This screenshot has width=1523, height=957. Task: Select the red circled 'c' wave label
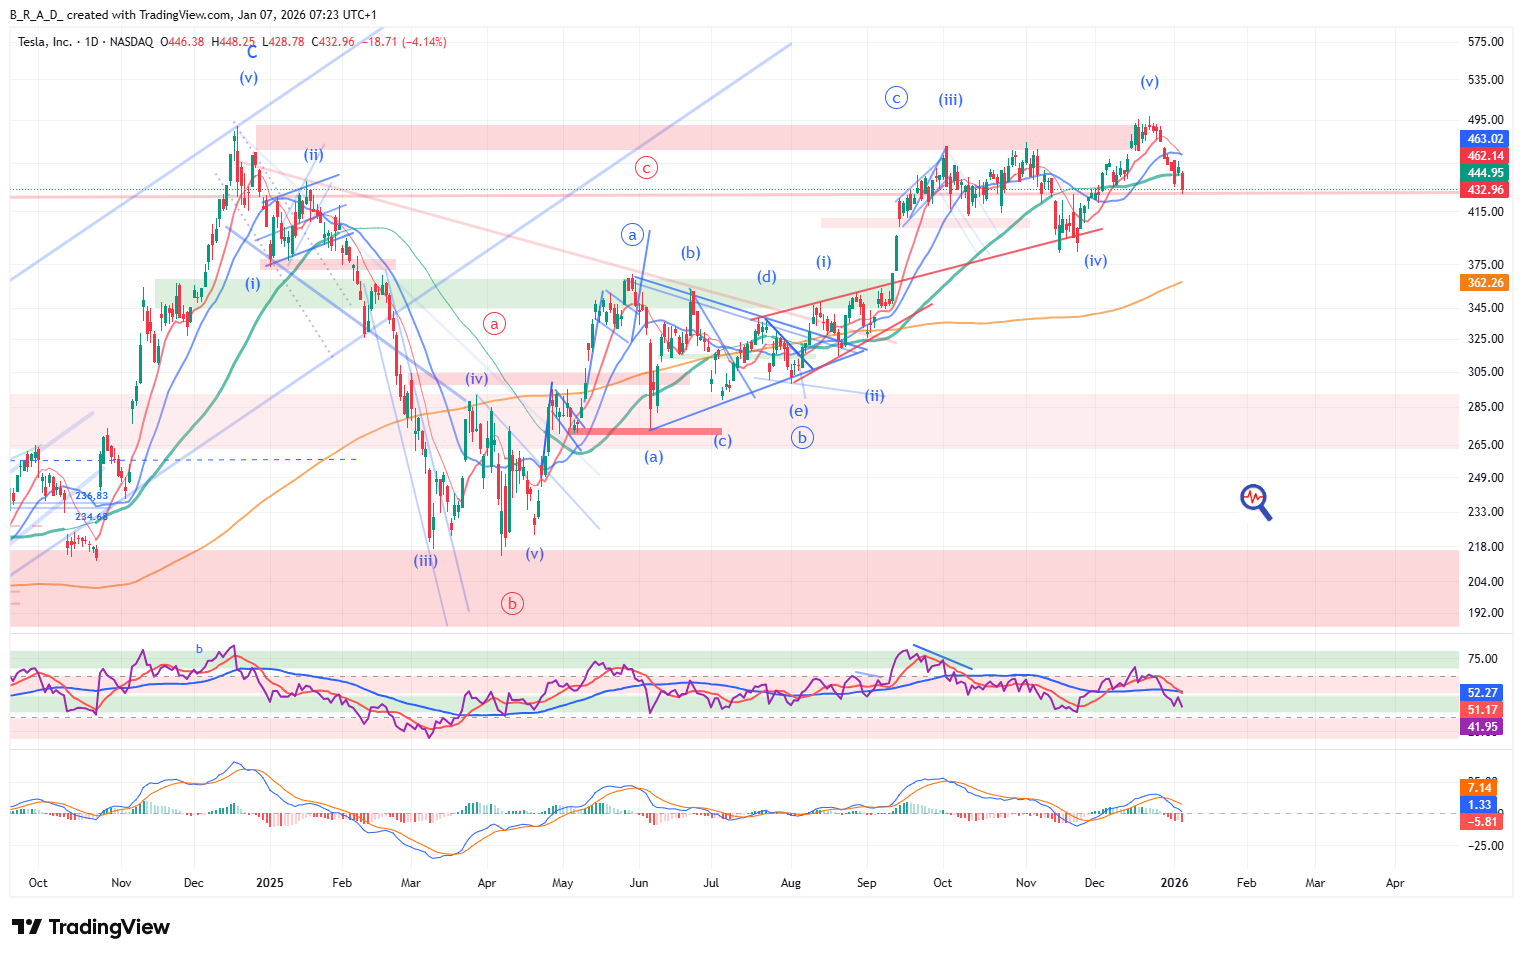click(646, 168)
